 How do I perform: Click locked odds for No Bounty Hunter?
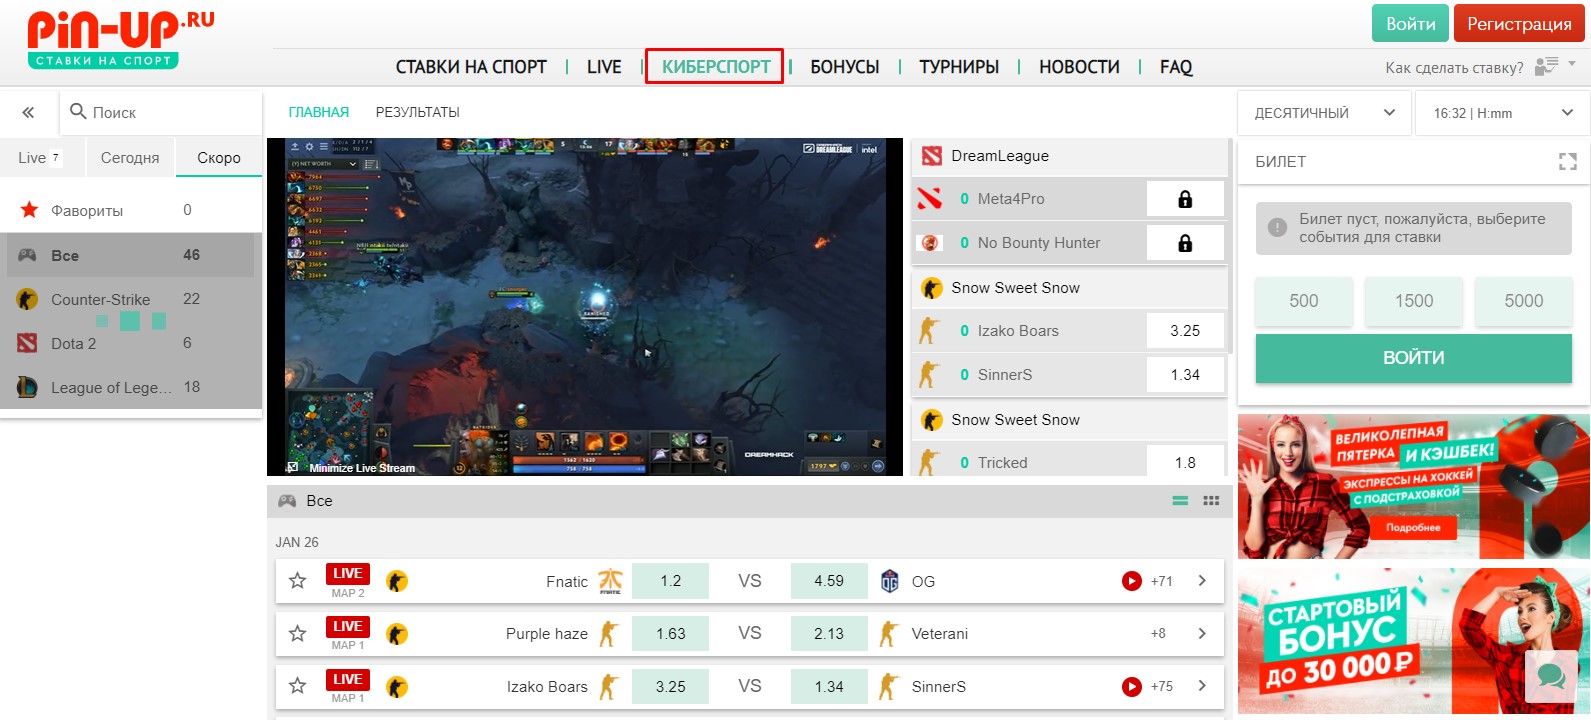(1185, 243)
